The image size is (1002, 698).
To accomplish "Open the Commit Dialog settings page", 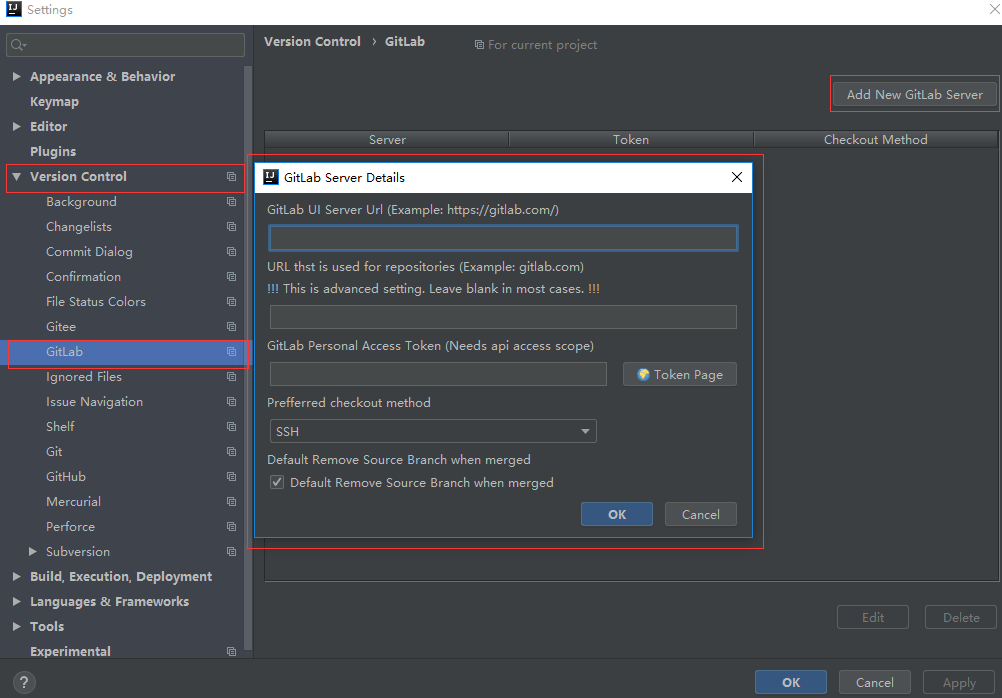I will (89, 252).
